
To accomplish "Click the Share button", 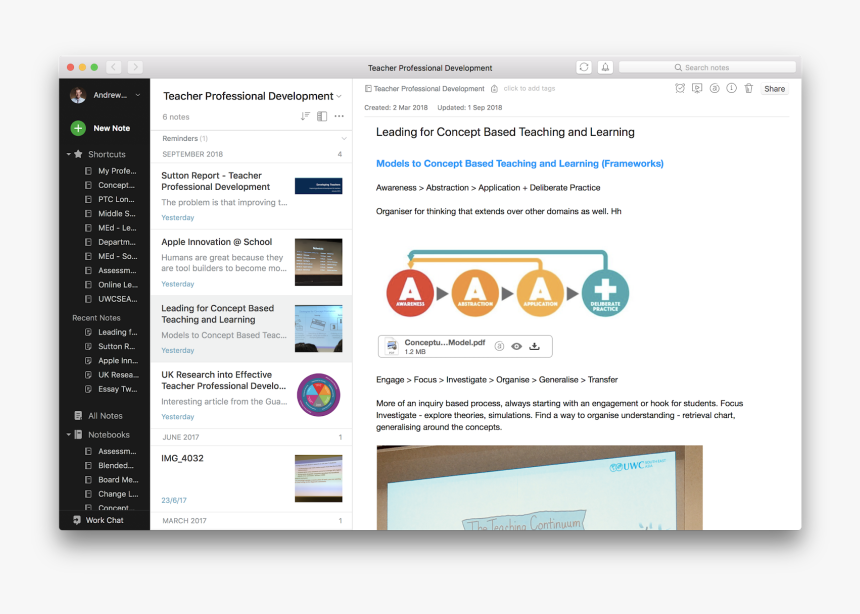I will tap(774, 89).
